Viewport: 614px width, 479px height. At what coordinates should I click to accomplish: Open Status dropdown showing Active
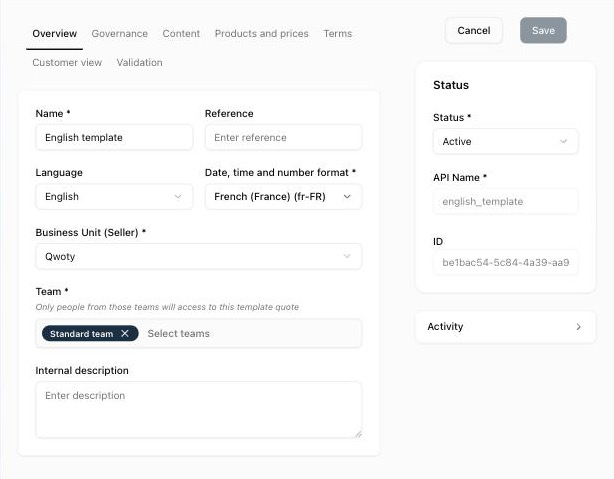pyautogui.click(x=505, y=141)
